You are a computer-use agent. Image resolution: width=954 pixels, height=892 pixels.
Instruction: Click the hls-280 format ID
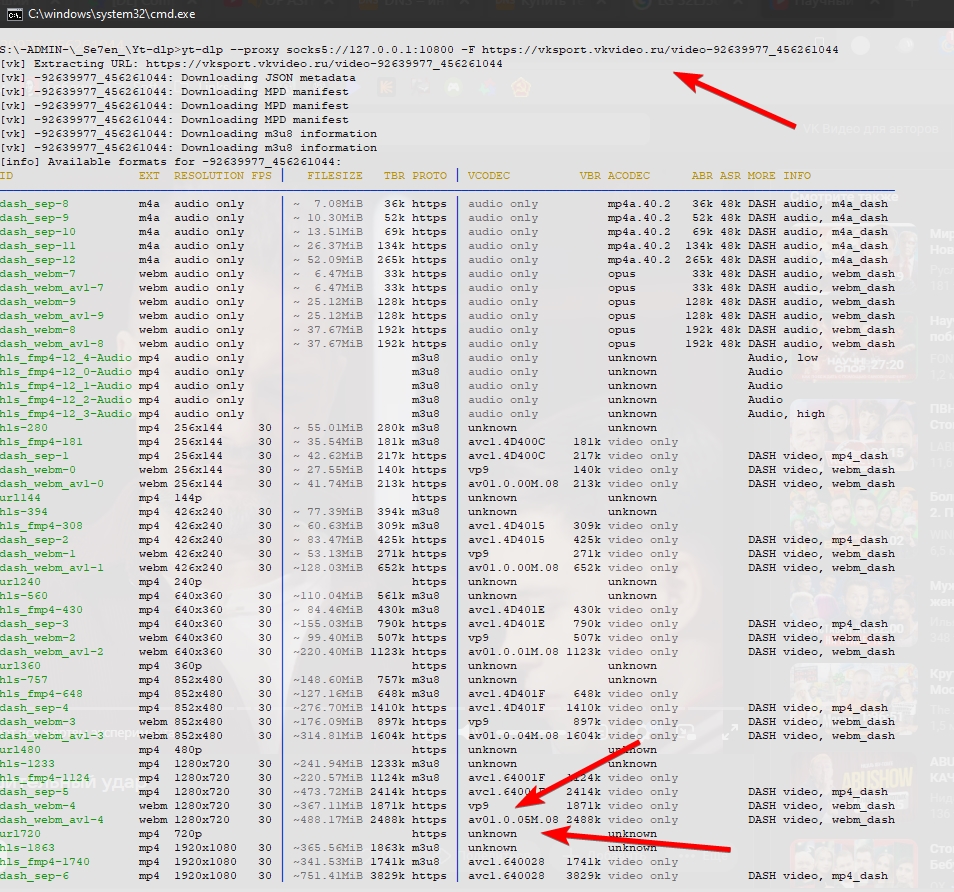[x=23, y=428]
